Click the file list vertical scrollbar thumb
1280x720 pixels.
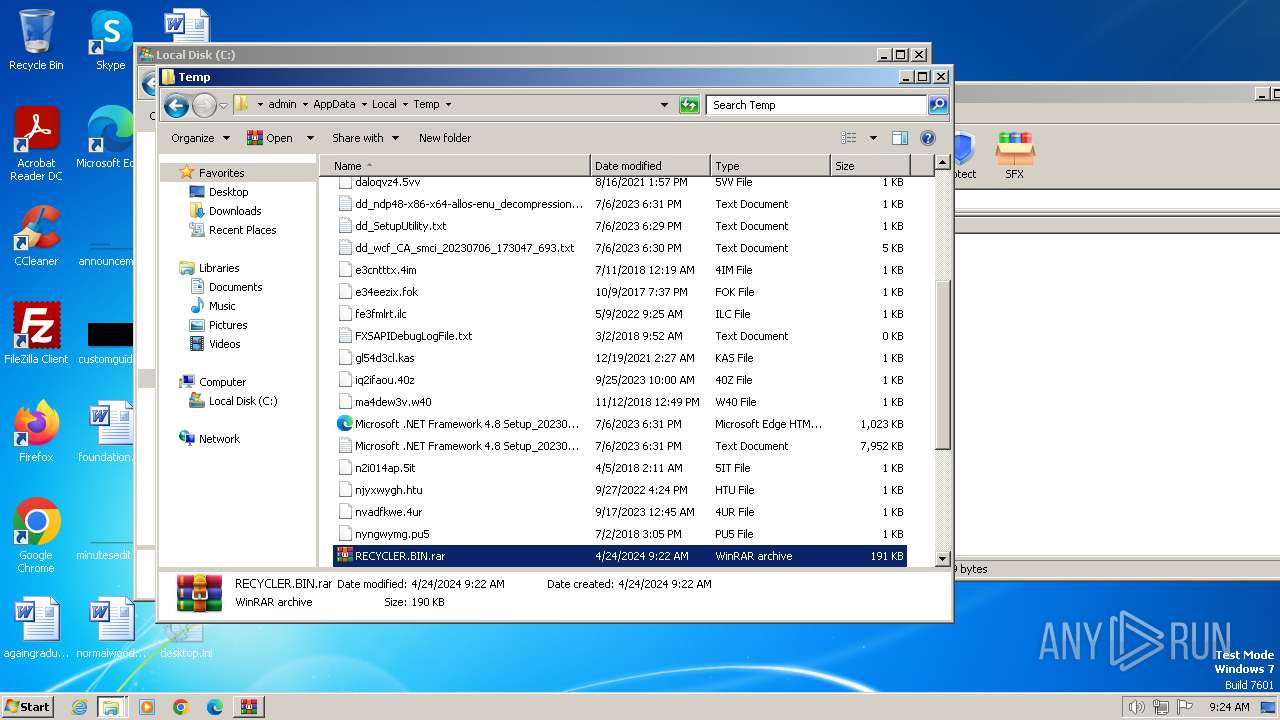point(942,365)
